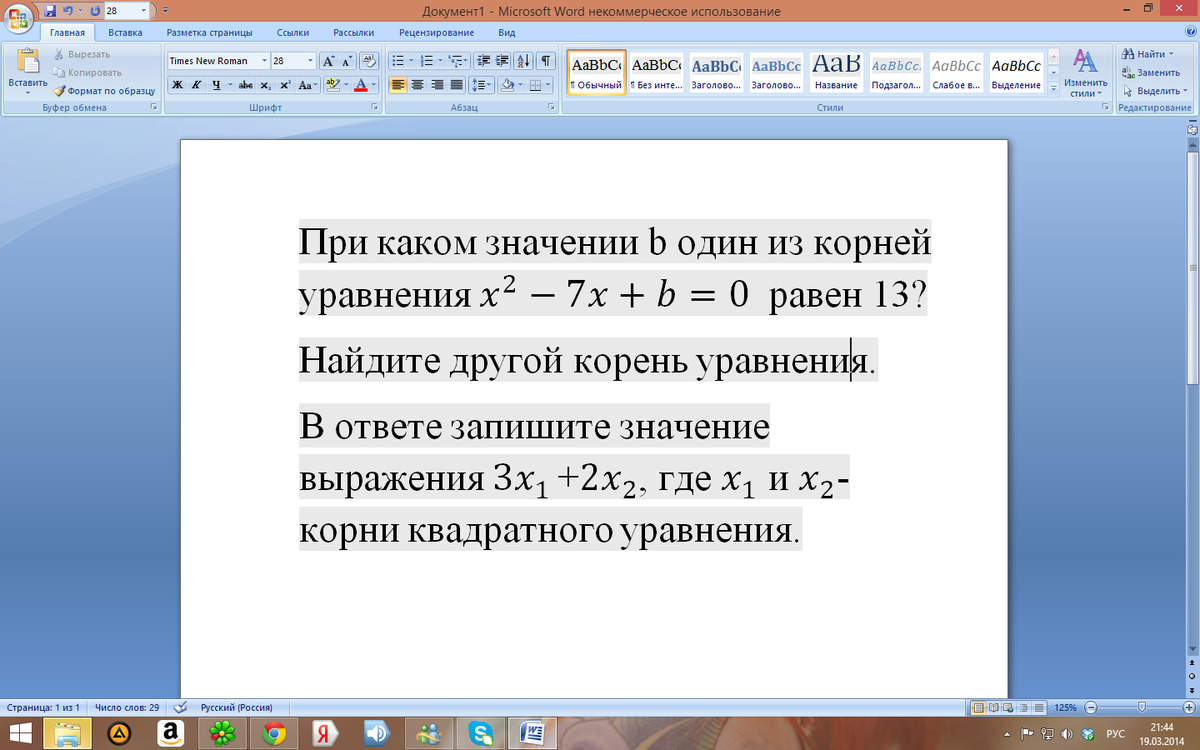Image resolution: width=1200 pixels, height=750 pixels.
Task: Toggle paragraph marks ¶ display
Action: [546, 61]
